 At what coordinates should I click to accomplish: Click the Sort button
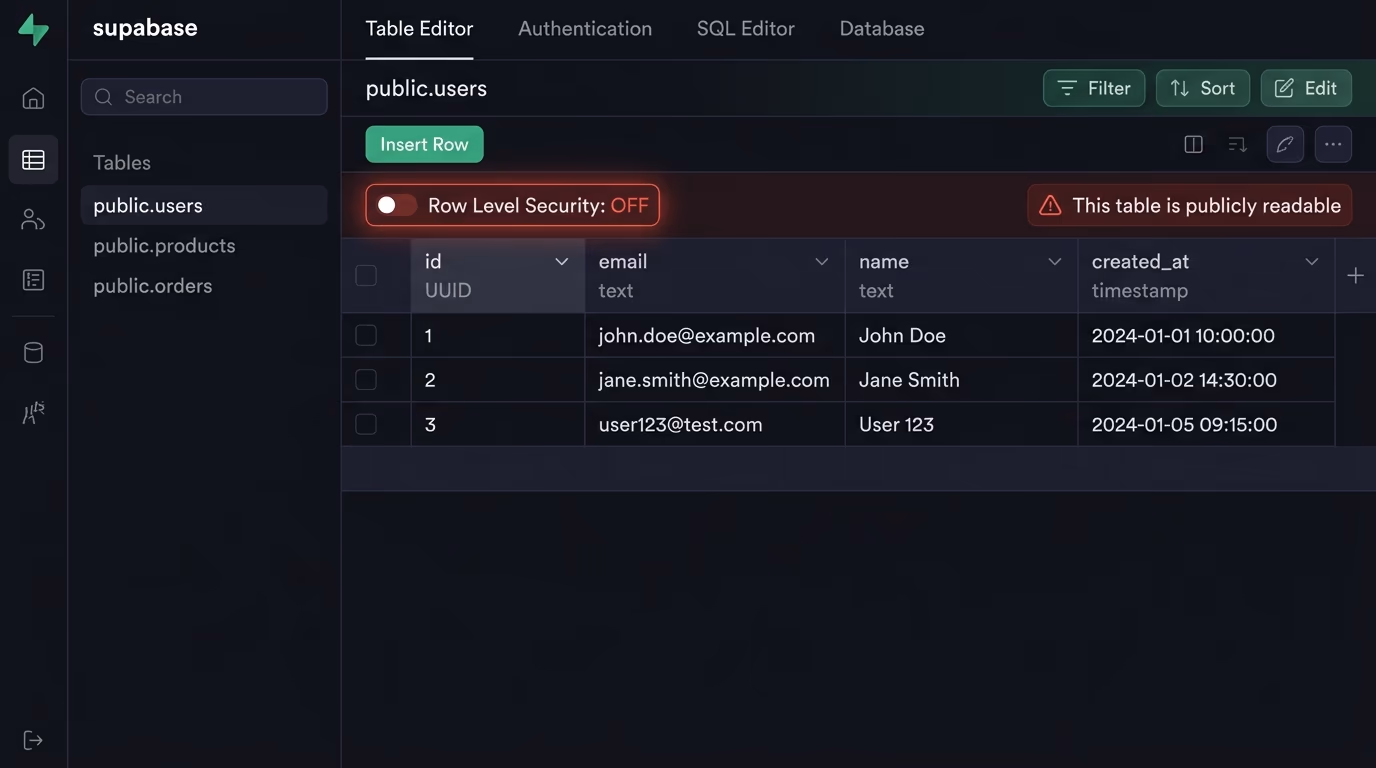1203,88
